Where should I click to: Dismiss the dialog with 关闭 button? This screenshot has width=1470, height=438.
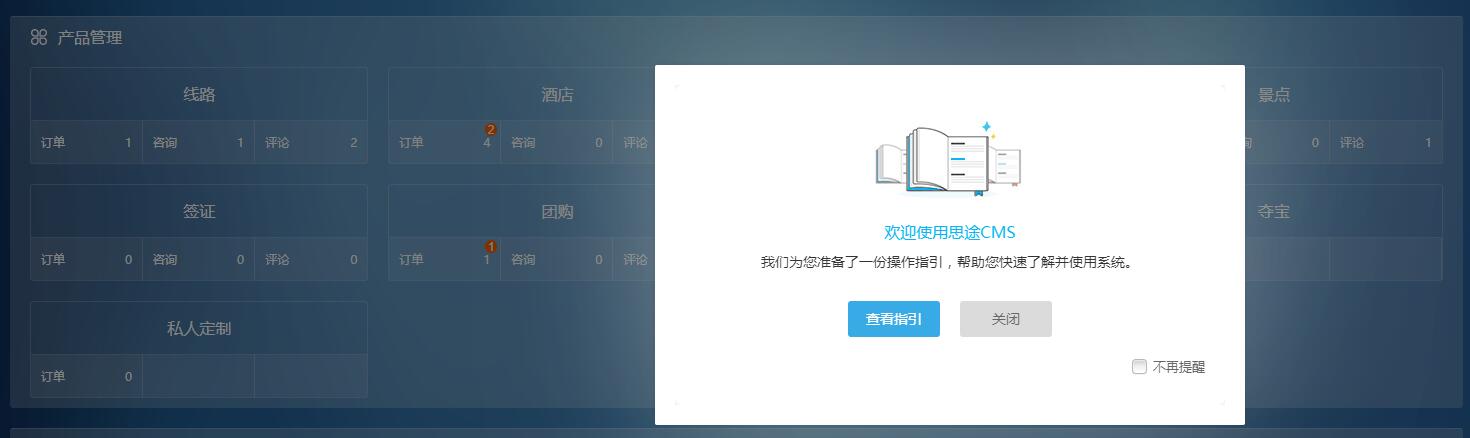click(x=1005, y=319)
